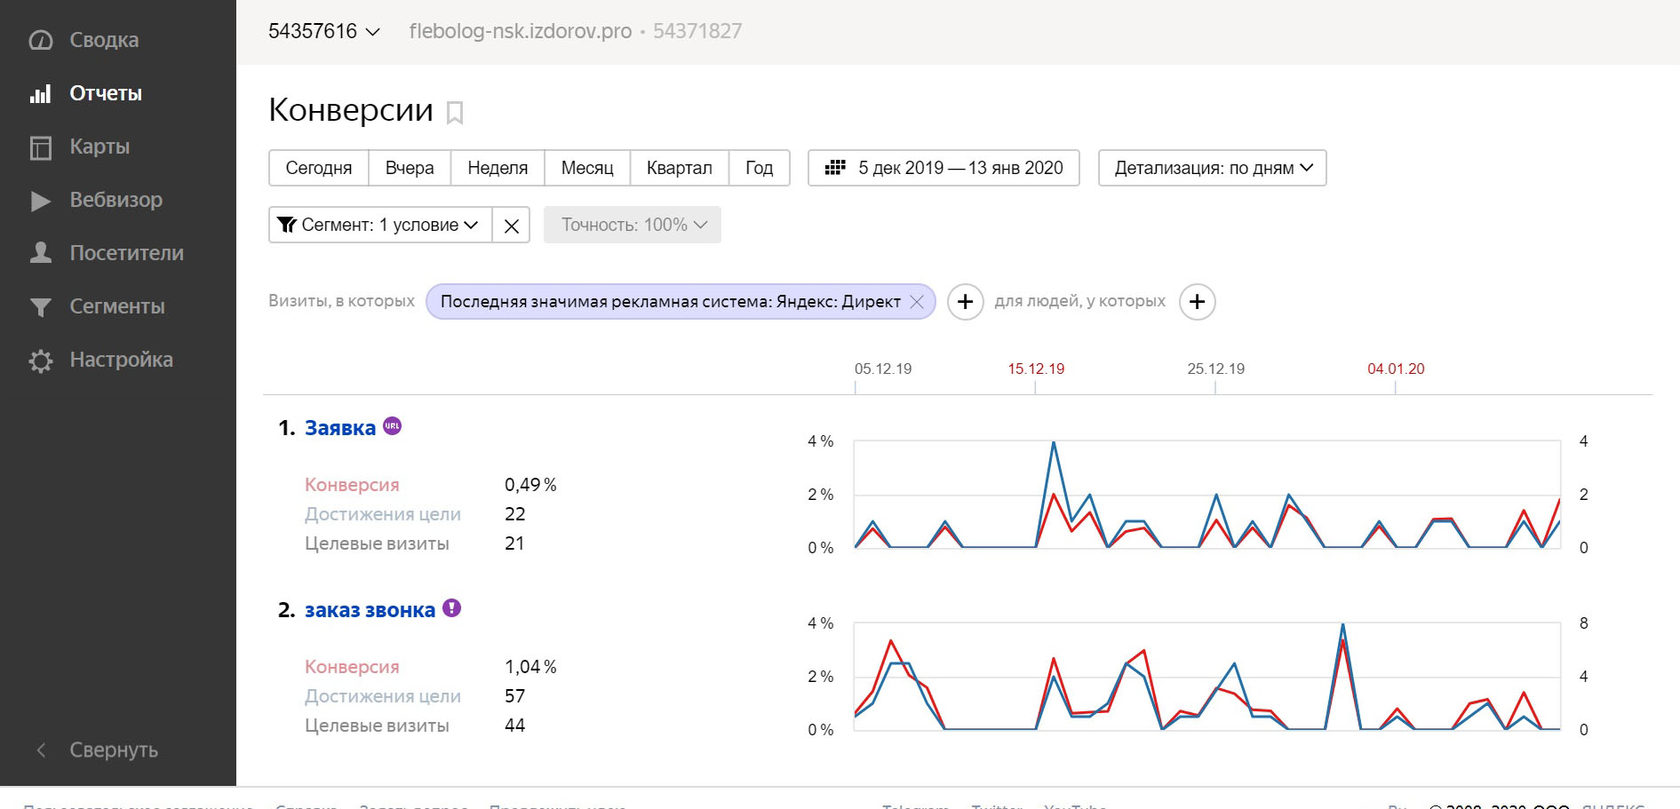Screen dimensions: 1680x809
Task: Add a visit condition with plus button
Action: click(x=965, y=302)
